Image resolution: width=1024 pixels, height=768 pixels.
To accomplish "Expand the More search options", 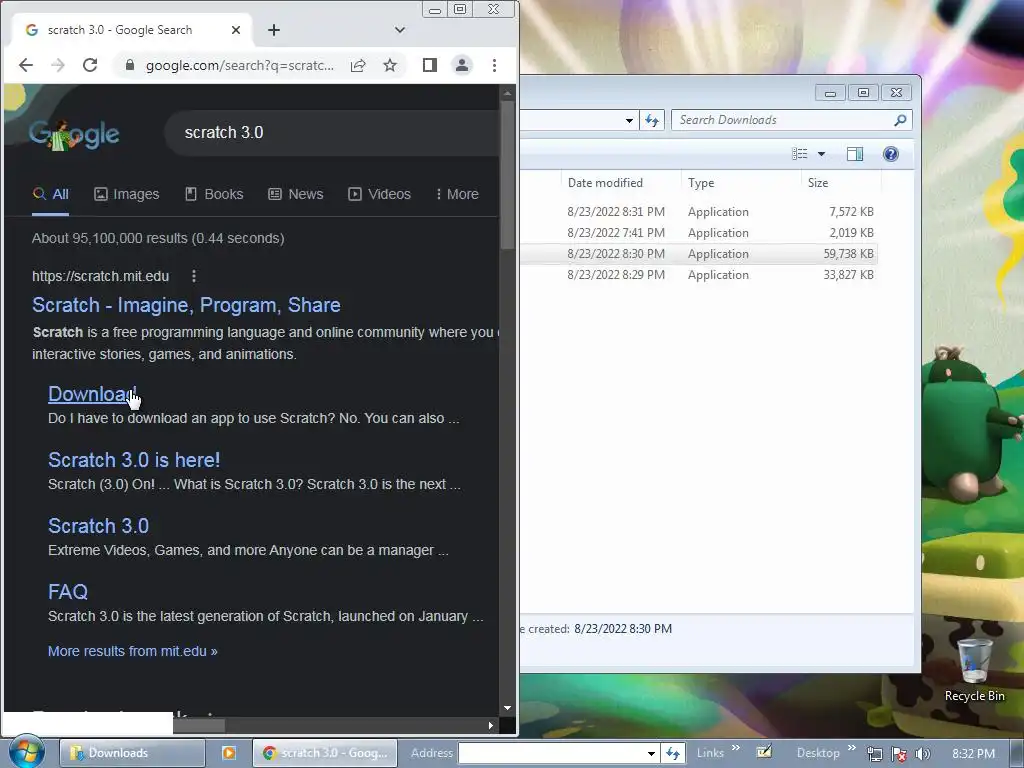I will (457, 195).
